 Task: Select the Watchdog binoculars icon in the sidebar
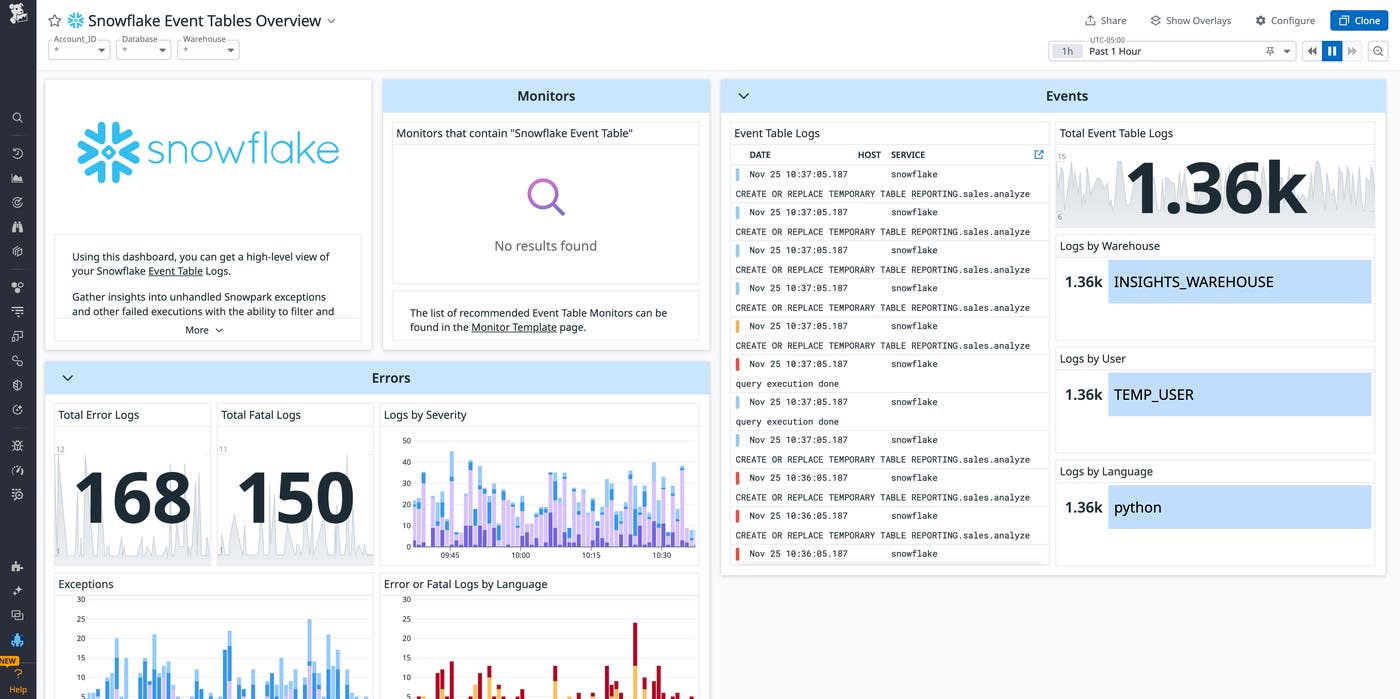point(16,227)
